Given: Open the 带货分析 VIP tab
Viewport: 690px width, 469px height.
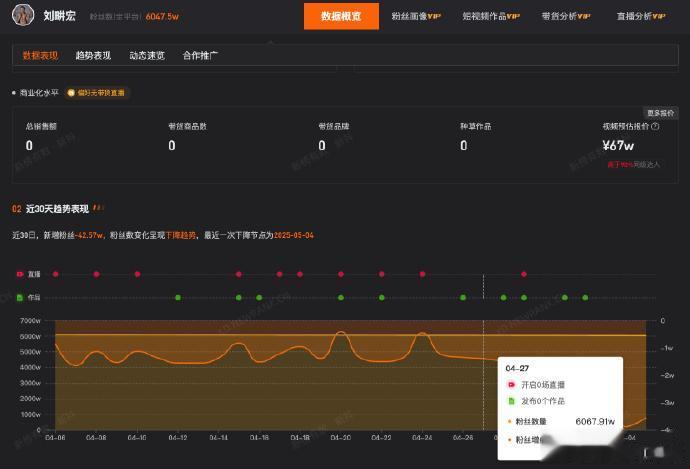Looking at the screenshot, I should click(x=566, y=16).
